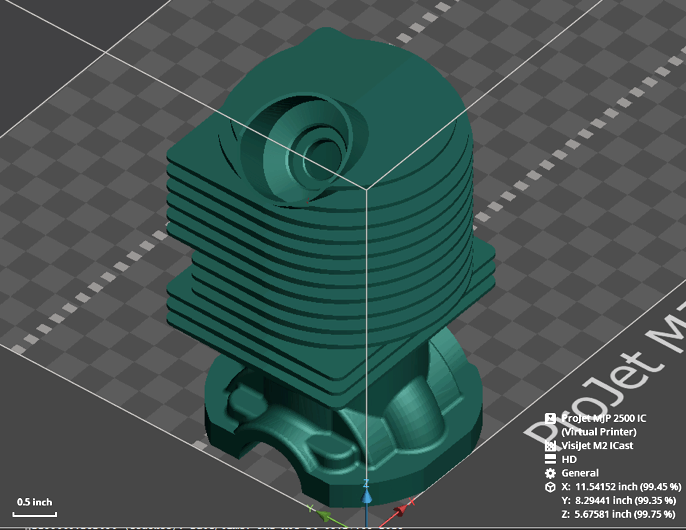This screenshot has height=530, width=686.
Task: Click the HD print mode label
Action: tap(569, 459)
